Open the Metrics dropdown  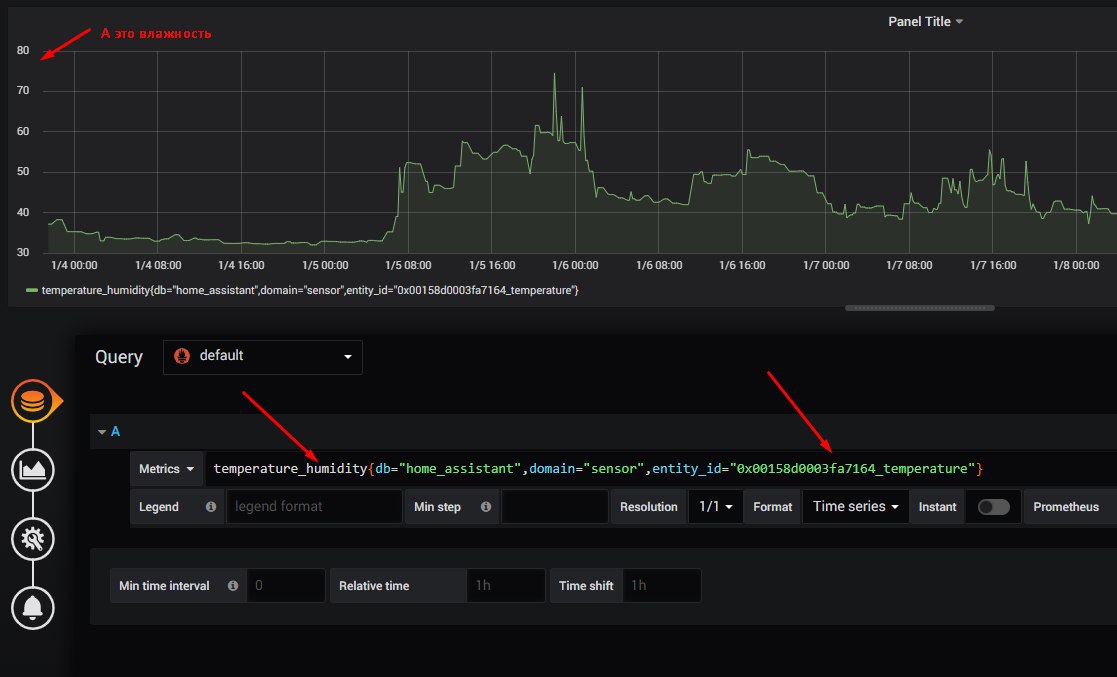coord(167,469)
